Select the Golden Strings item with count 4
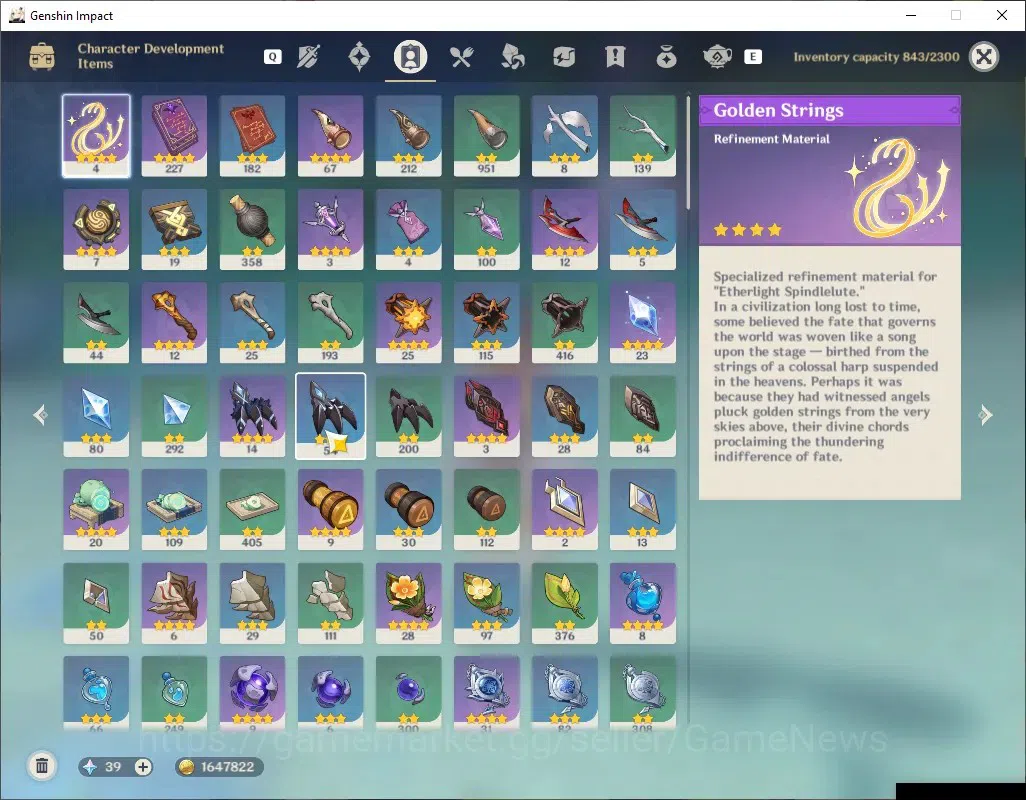The image size is (1026, 800). 96,136
